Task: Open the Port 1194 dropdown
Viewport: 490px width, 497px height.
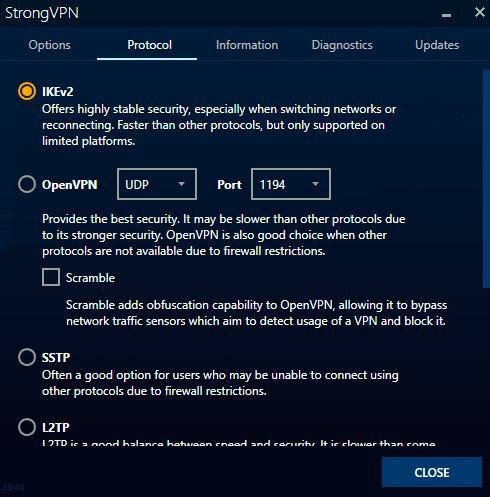Action: tap(291, 184)
